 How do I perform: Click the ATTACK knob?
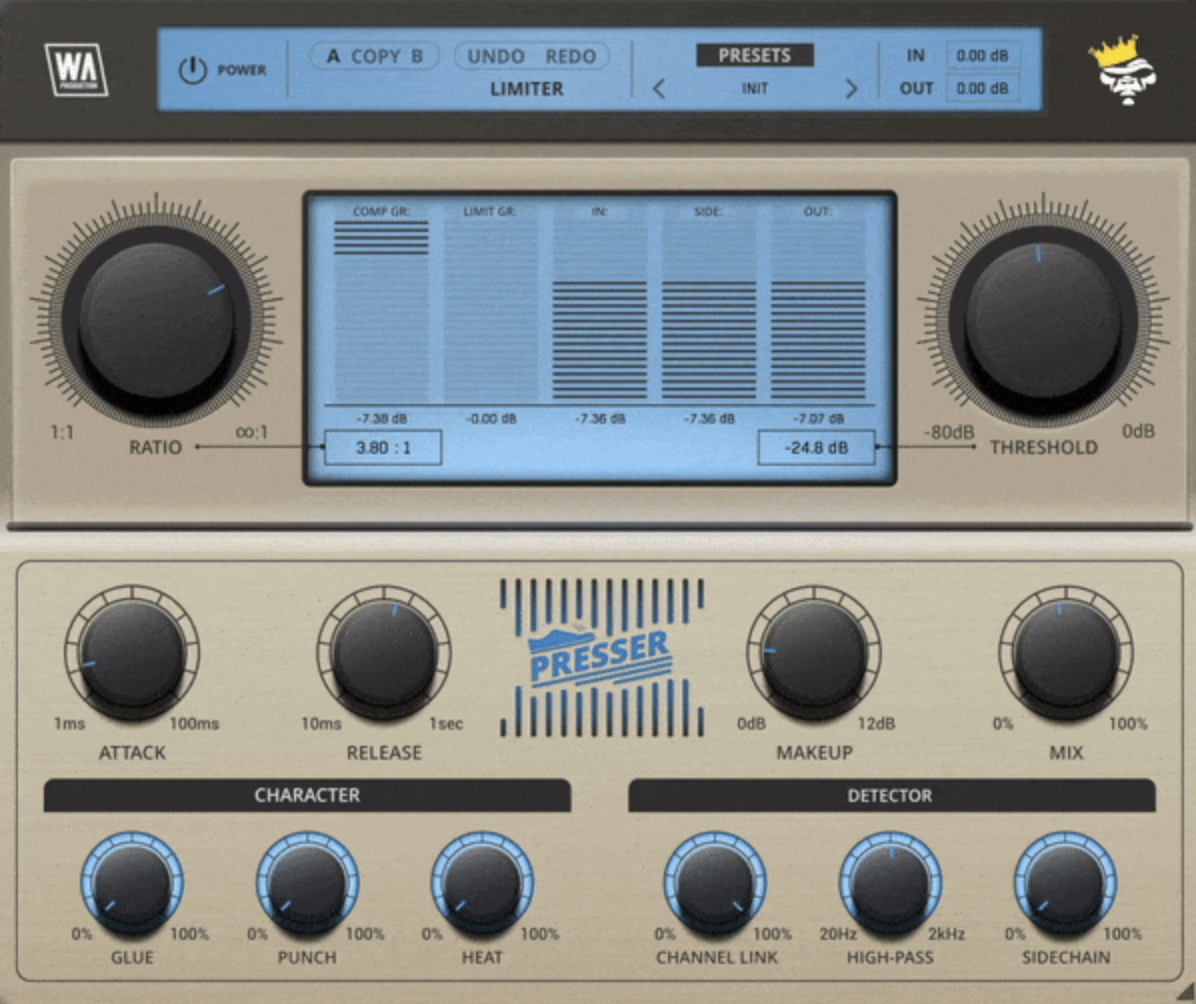click(132, 654)
